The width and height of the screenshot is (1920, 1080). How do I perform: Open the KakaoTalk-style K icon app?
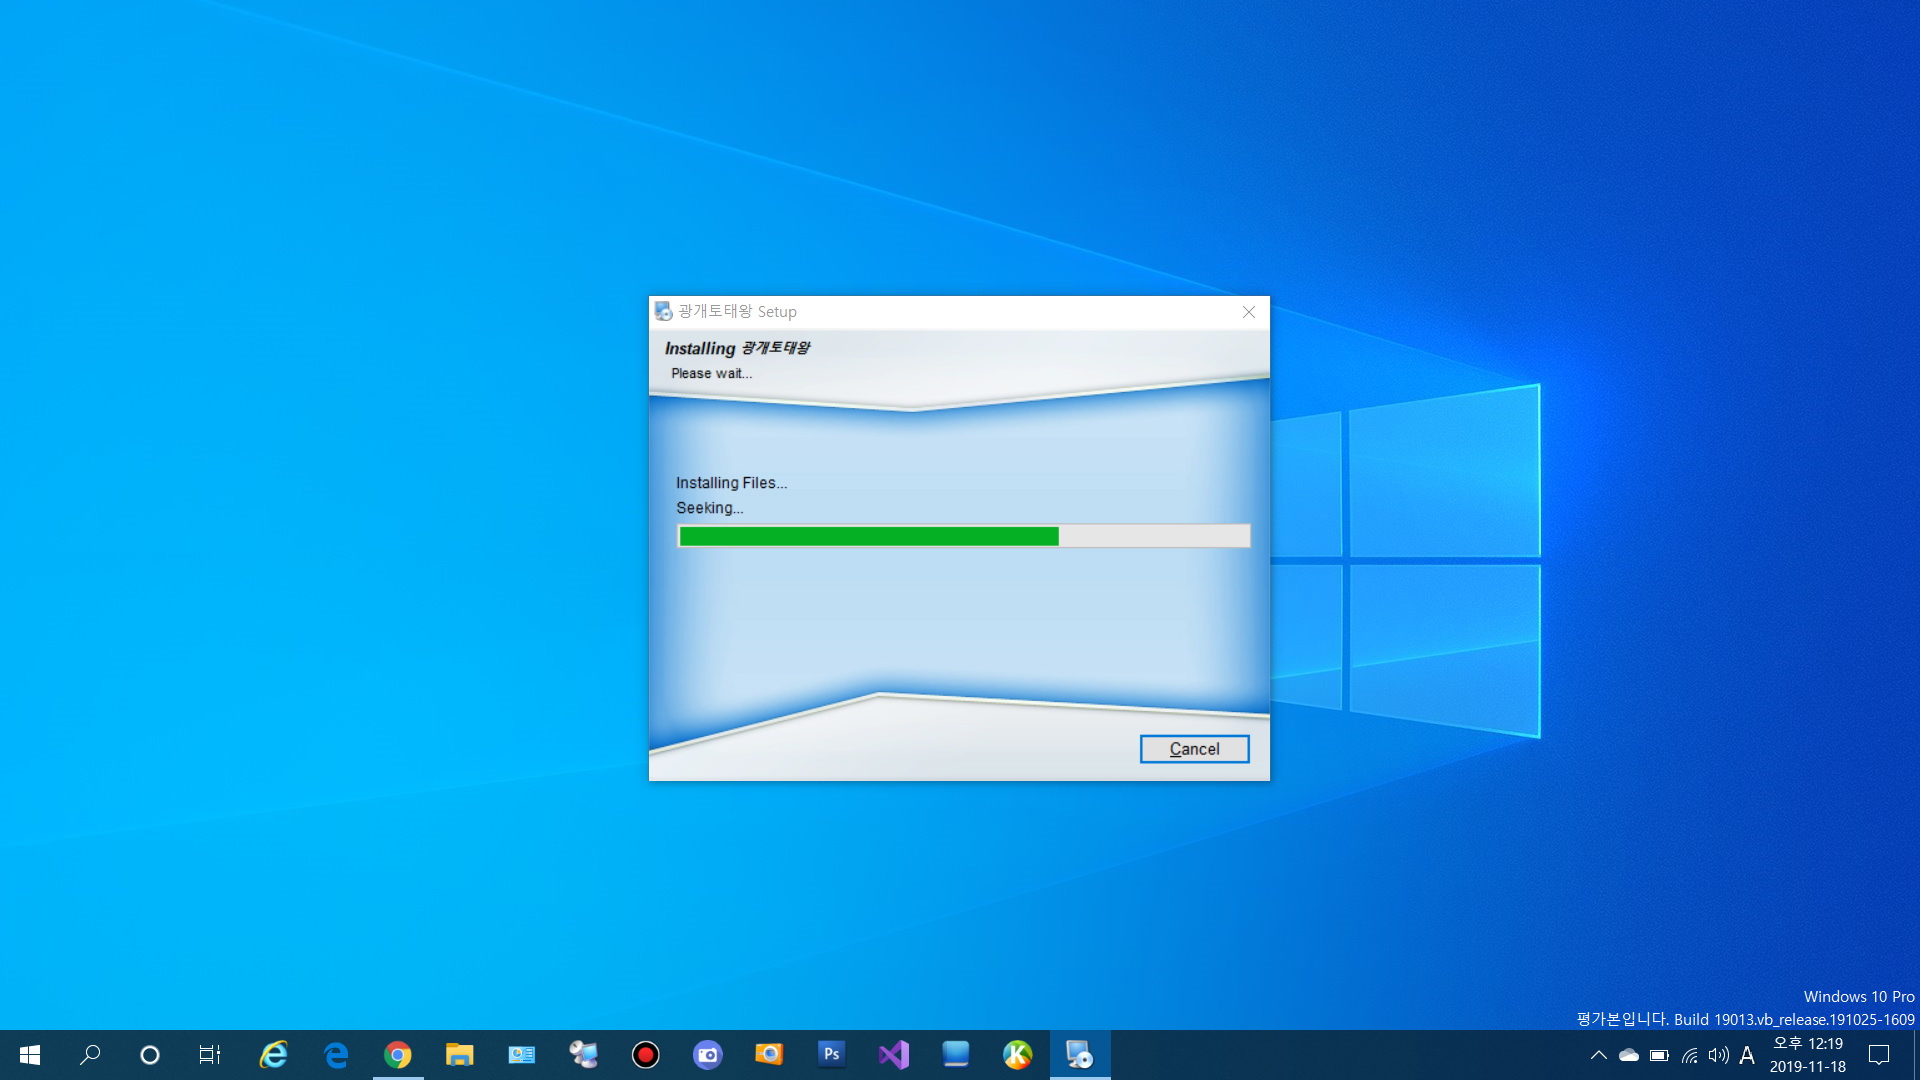pos(1017,1055)
